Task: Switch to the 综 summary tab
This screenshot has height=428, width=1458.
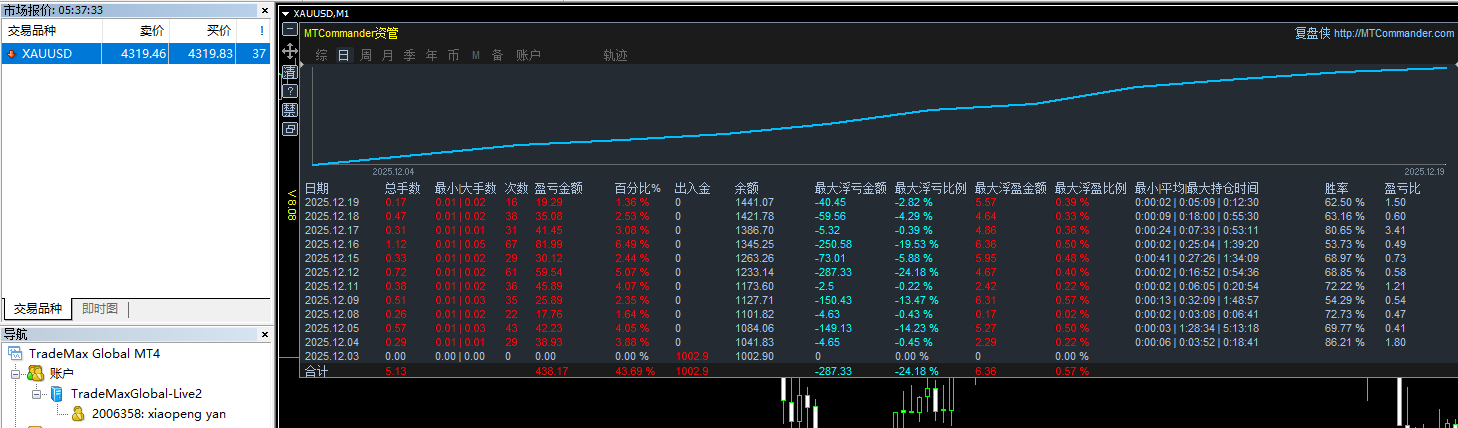Action: pos(321,56)
